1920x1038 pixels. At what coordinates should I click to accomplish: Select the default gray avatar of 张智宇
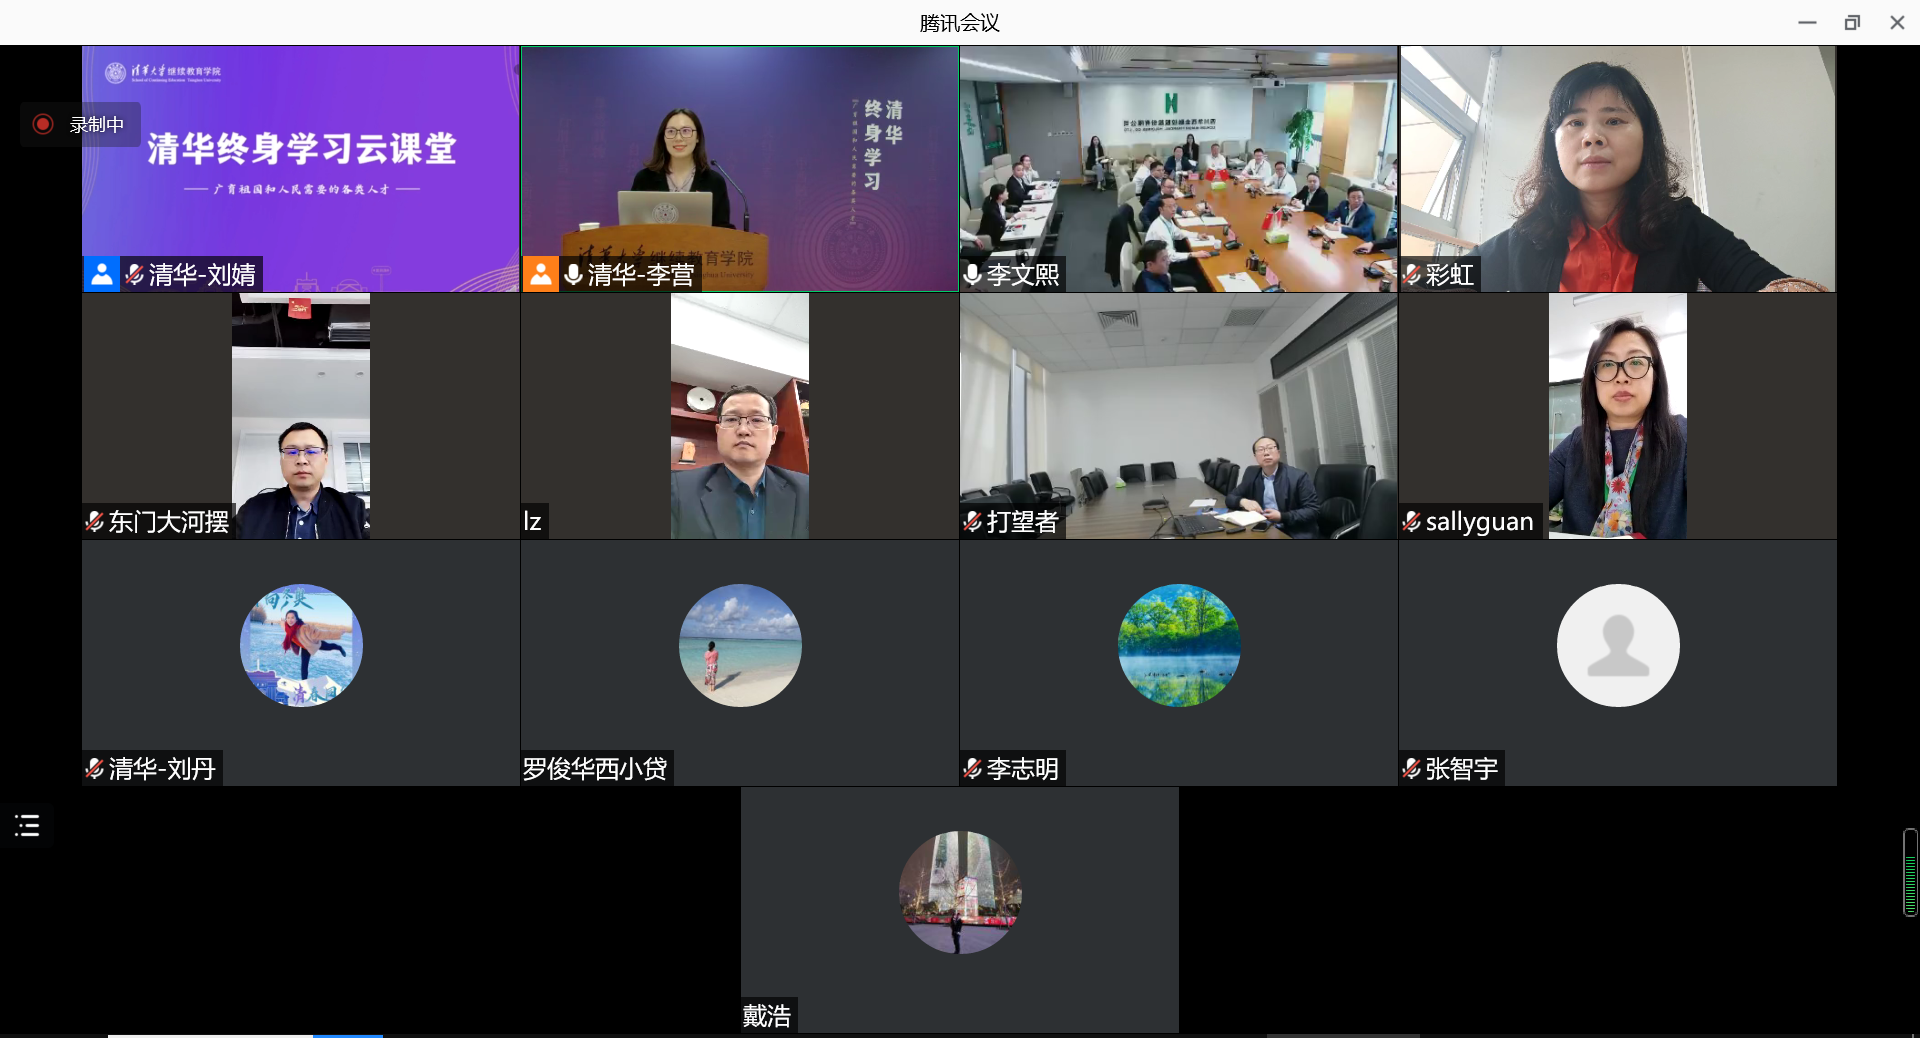1617,645
